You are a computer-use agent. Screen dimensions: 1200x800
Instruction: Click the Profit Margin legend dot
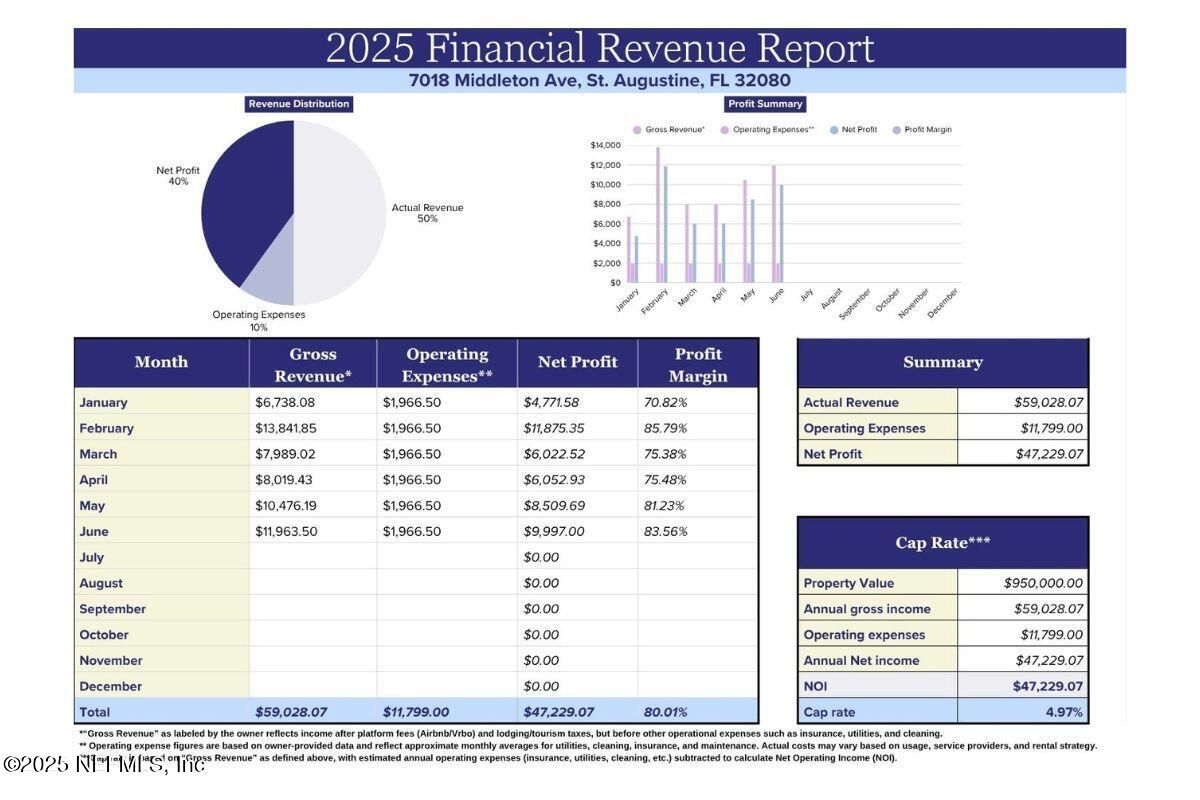[896, 130]
